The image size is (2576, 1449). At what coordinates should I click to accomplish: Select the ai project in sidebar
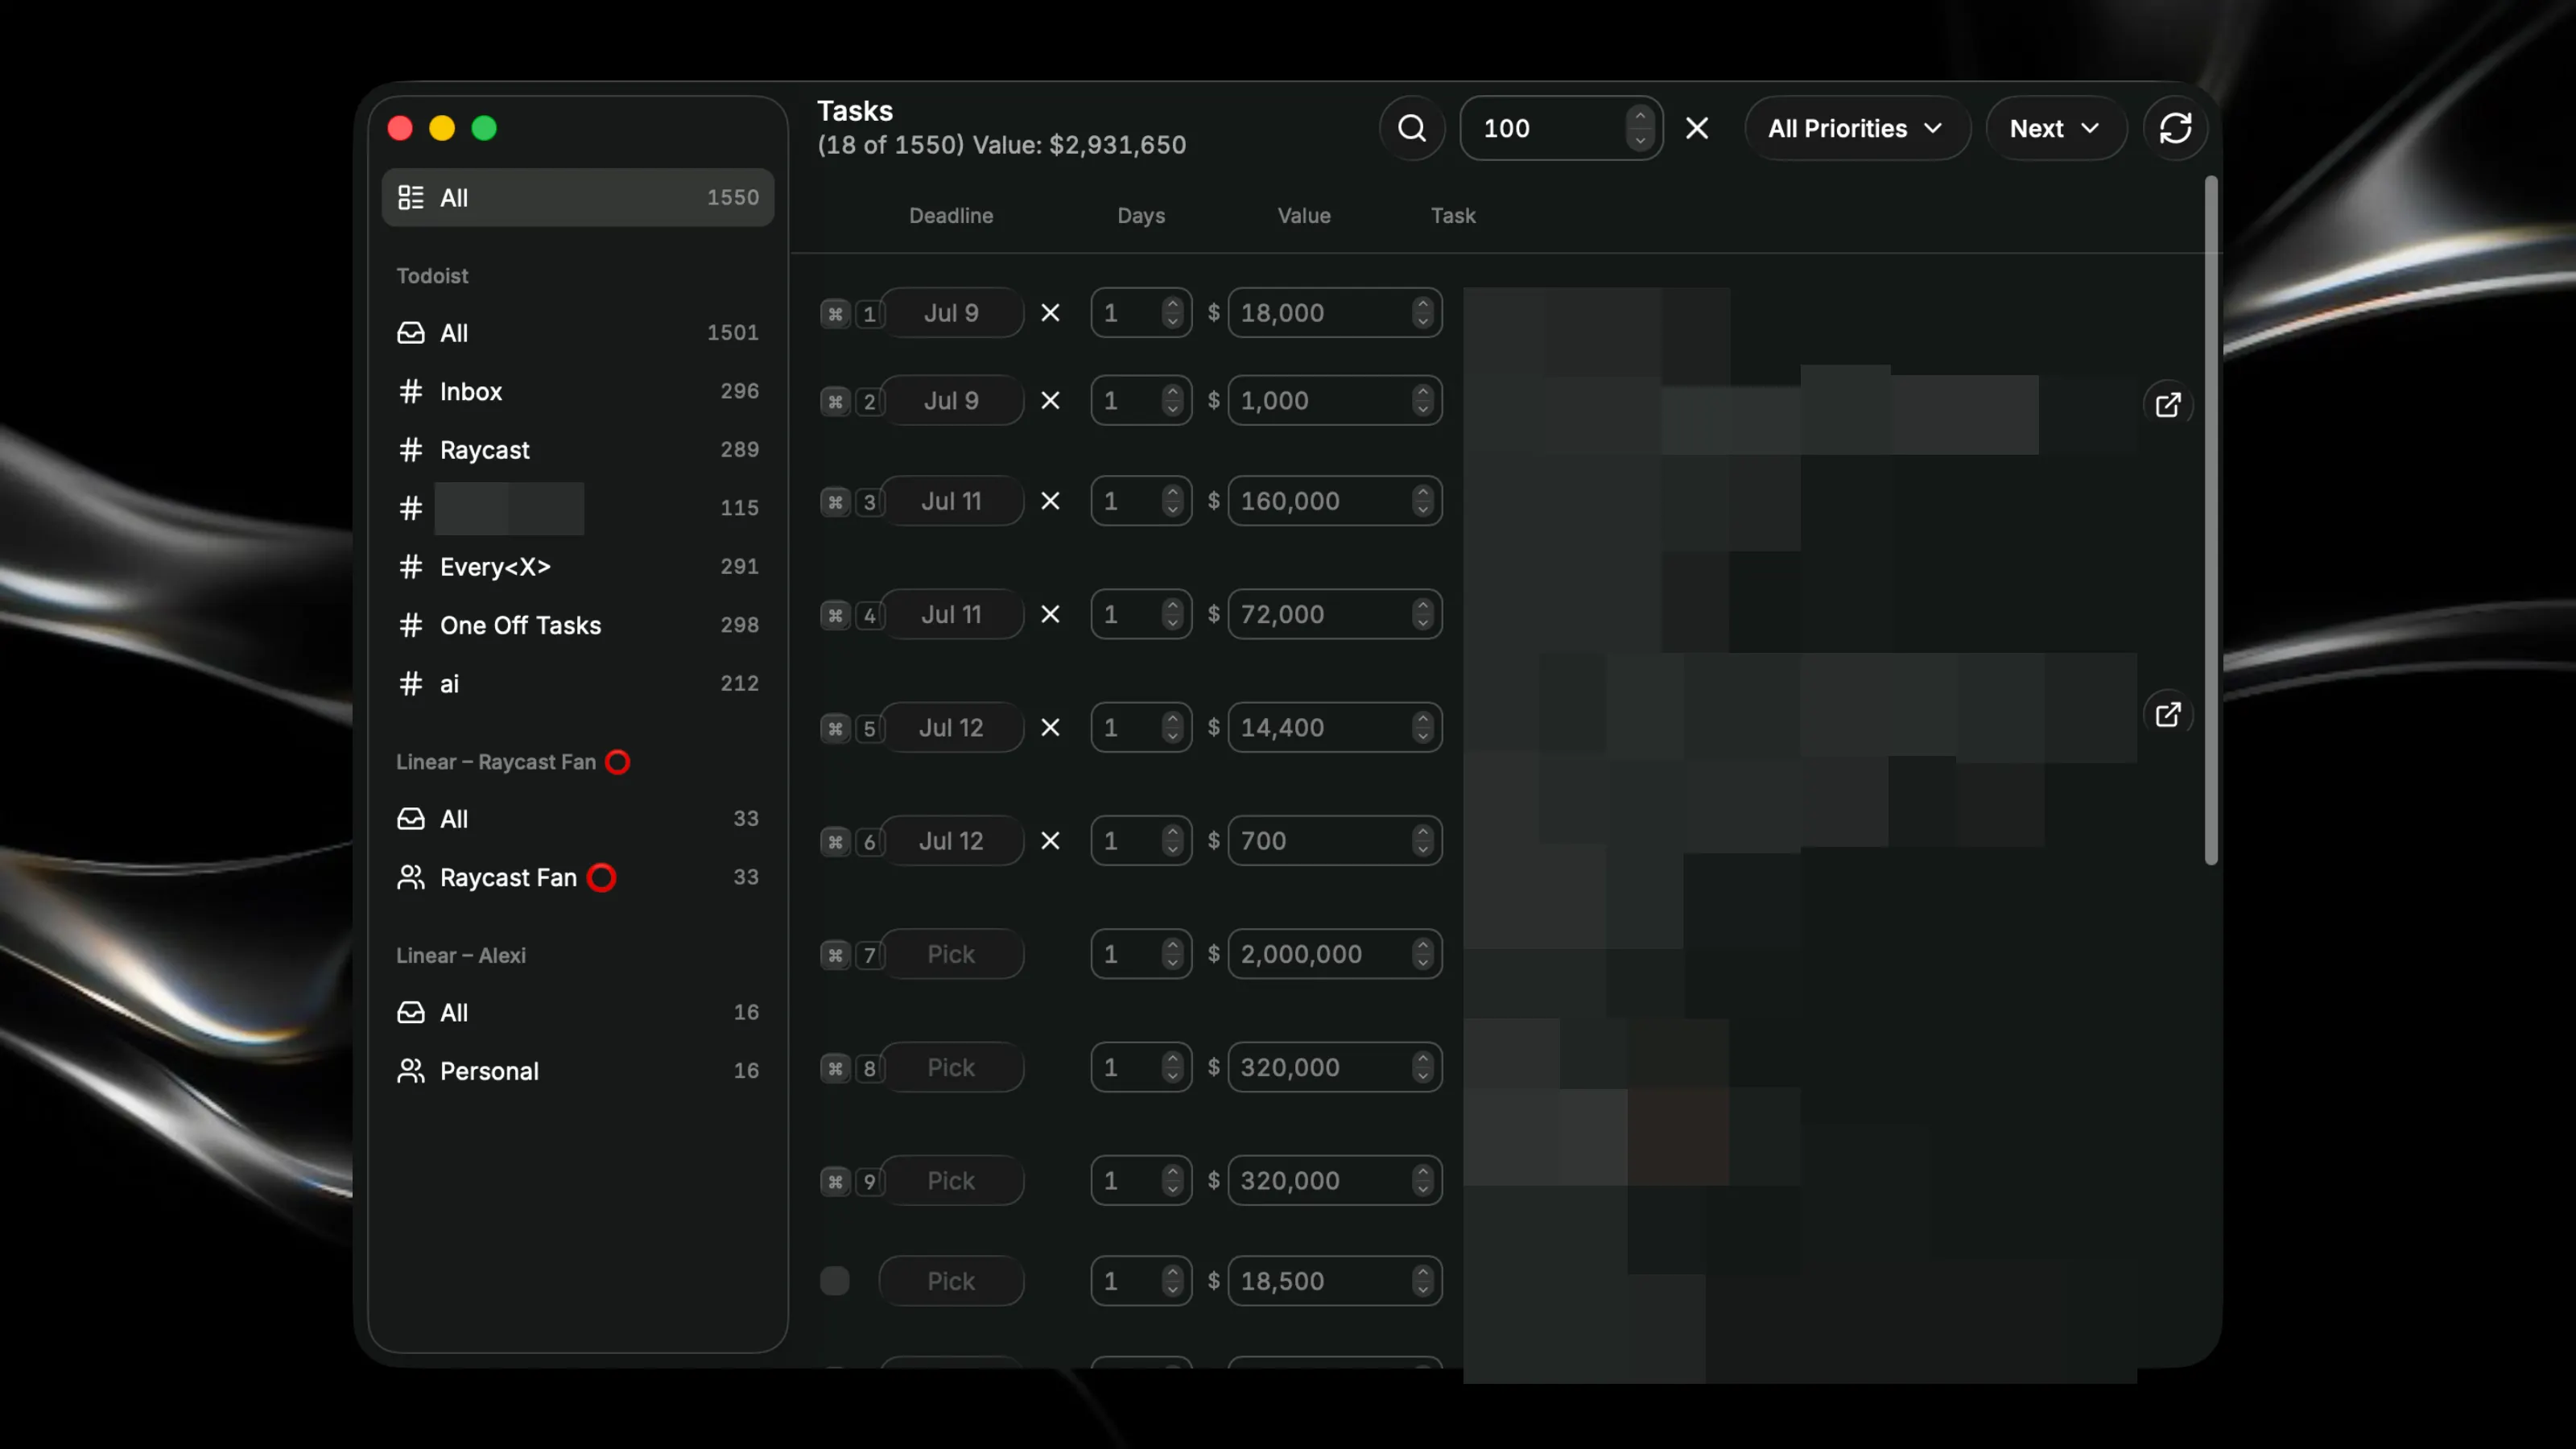(x=578, y=683)
